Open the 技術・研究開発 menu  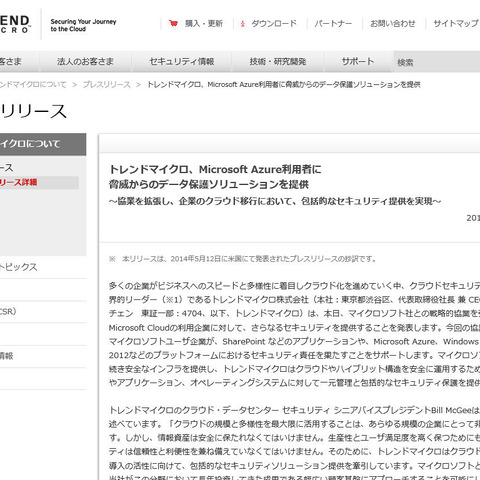[278, 61]
